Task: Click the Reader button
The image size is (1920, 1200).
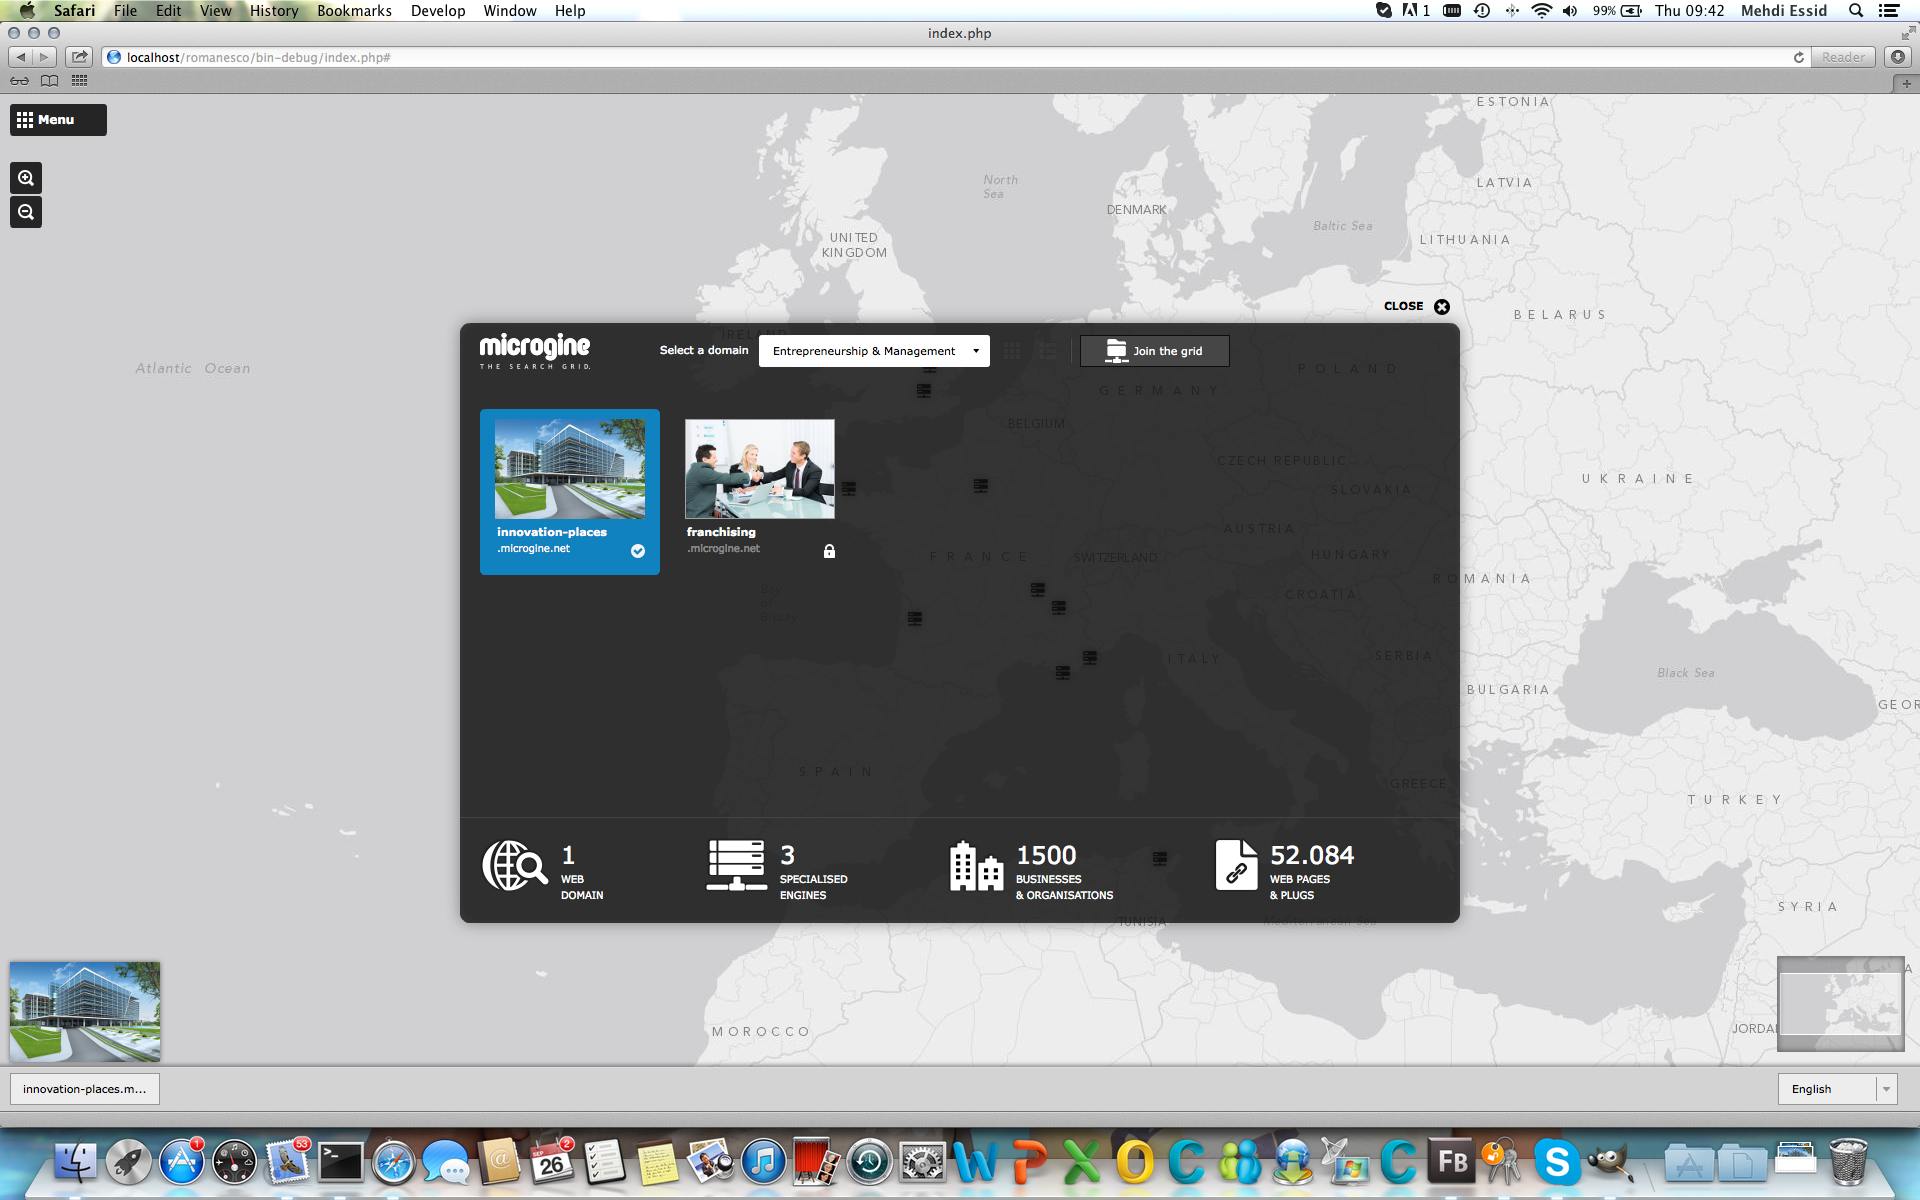Action: click(x=1843, y=57)
